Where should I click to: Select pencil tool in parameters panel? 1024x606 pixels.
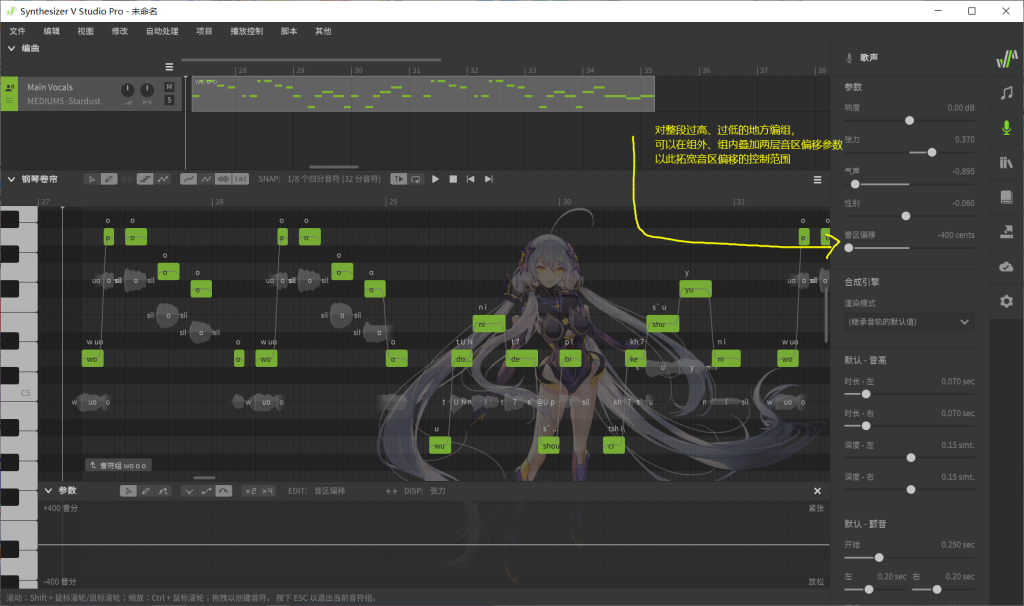pos(146,491)
